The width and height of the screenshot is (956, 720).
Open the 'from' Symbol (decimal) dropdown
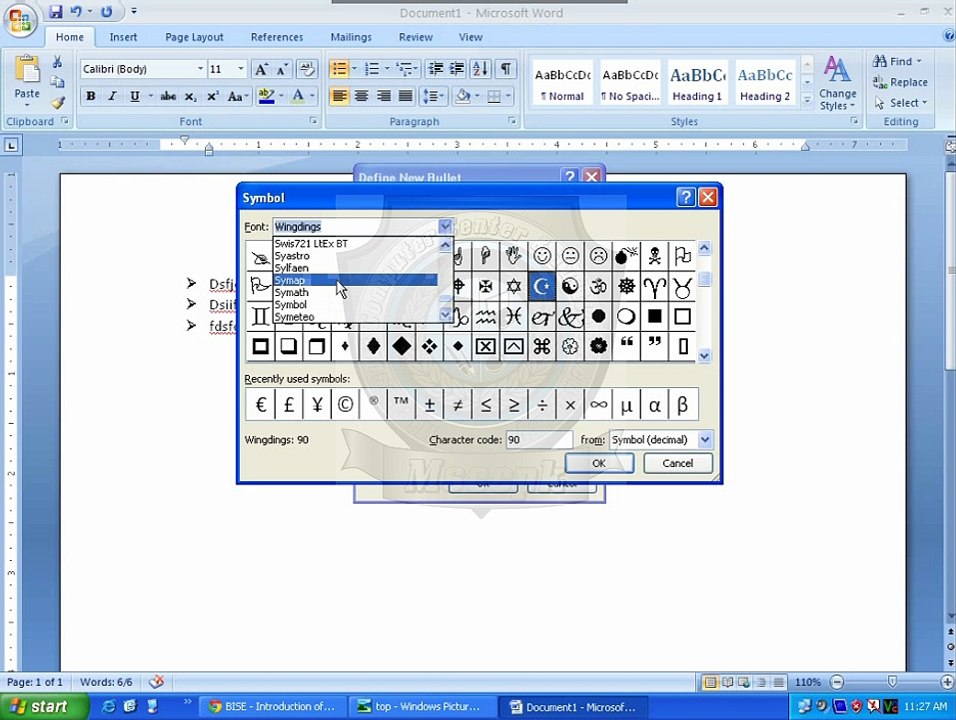click(705, 440)
